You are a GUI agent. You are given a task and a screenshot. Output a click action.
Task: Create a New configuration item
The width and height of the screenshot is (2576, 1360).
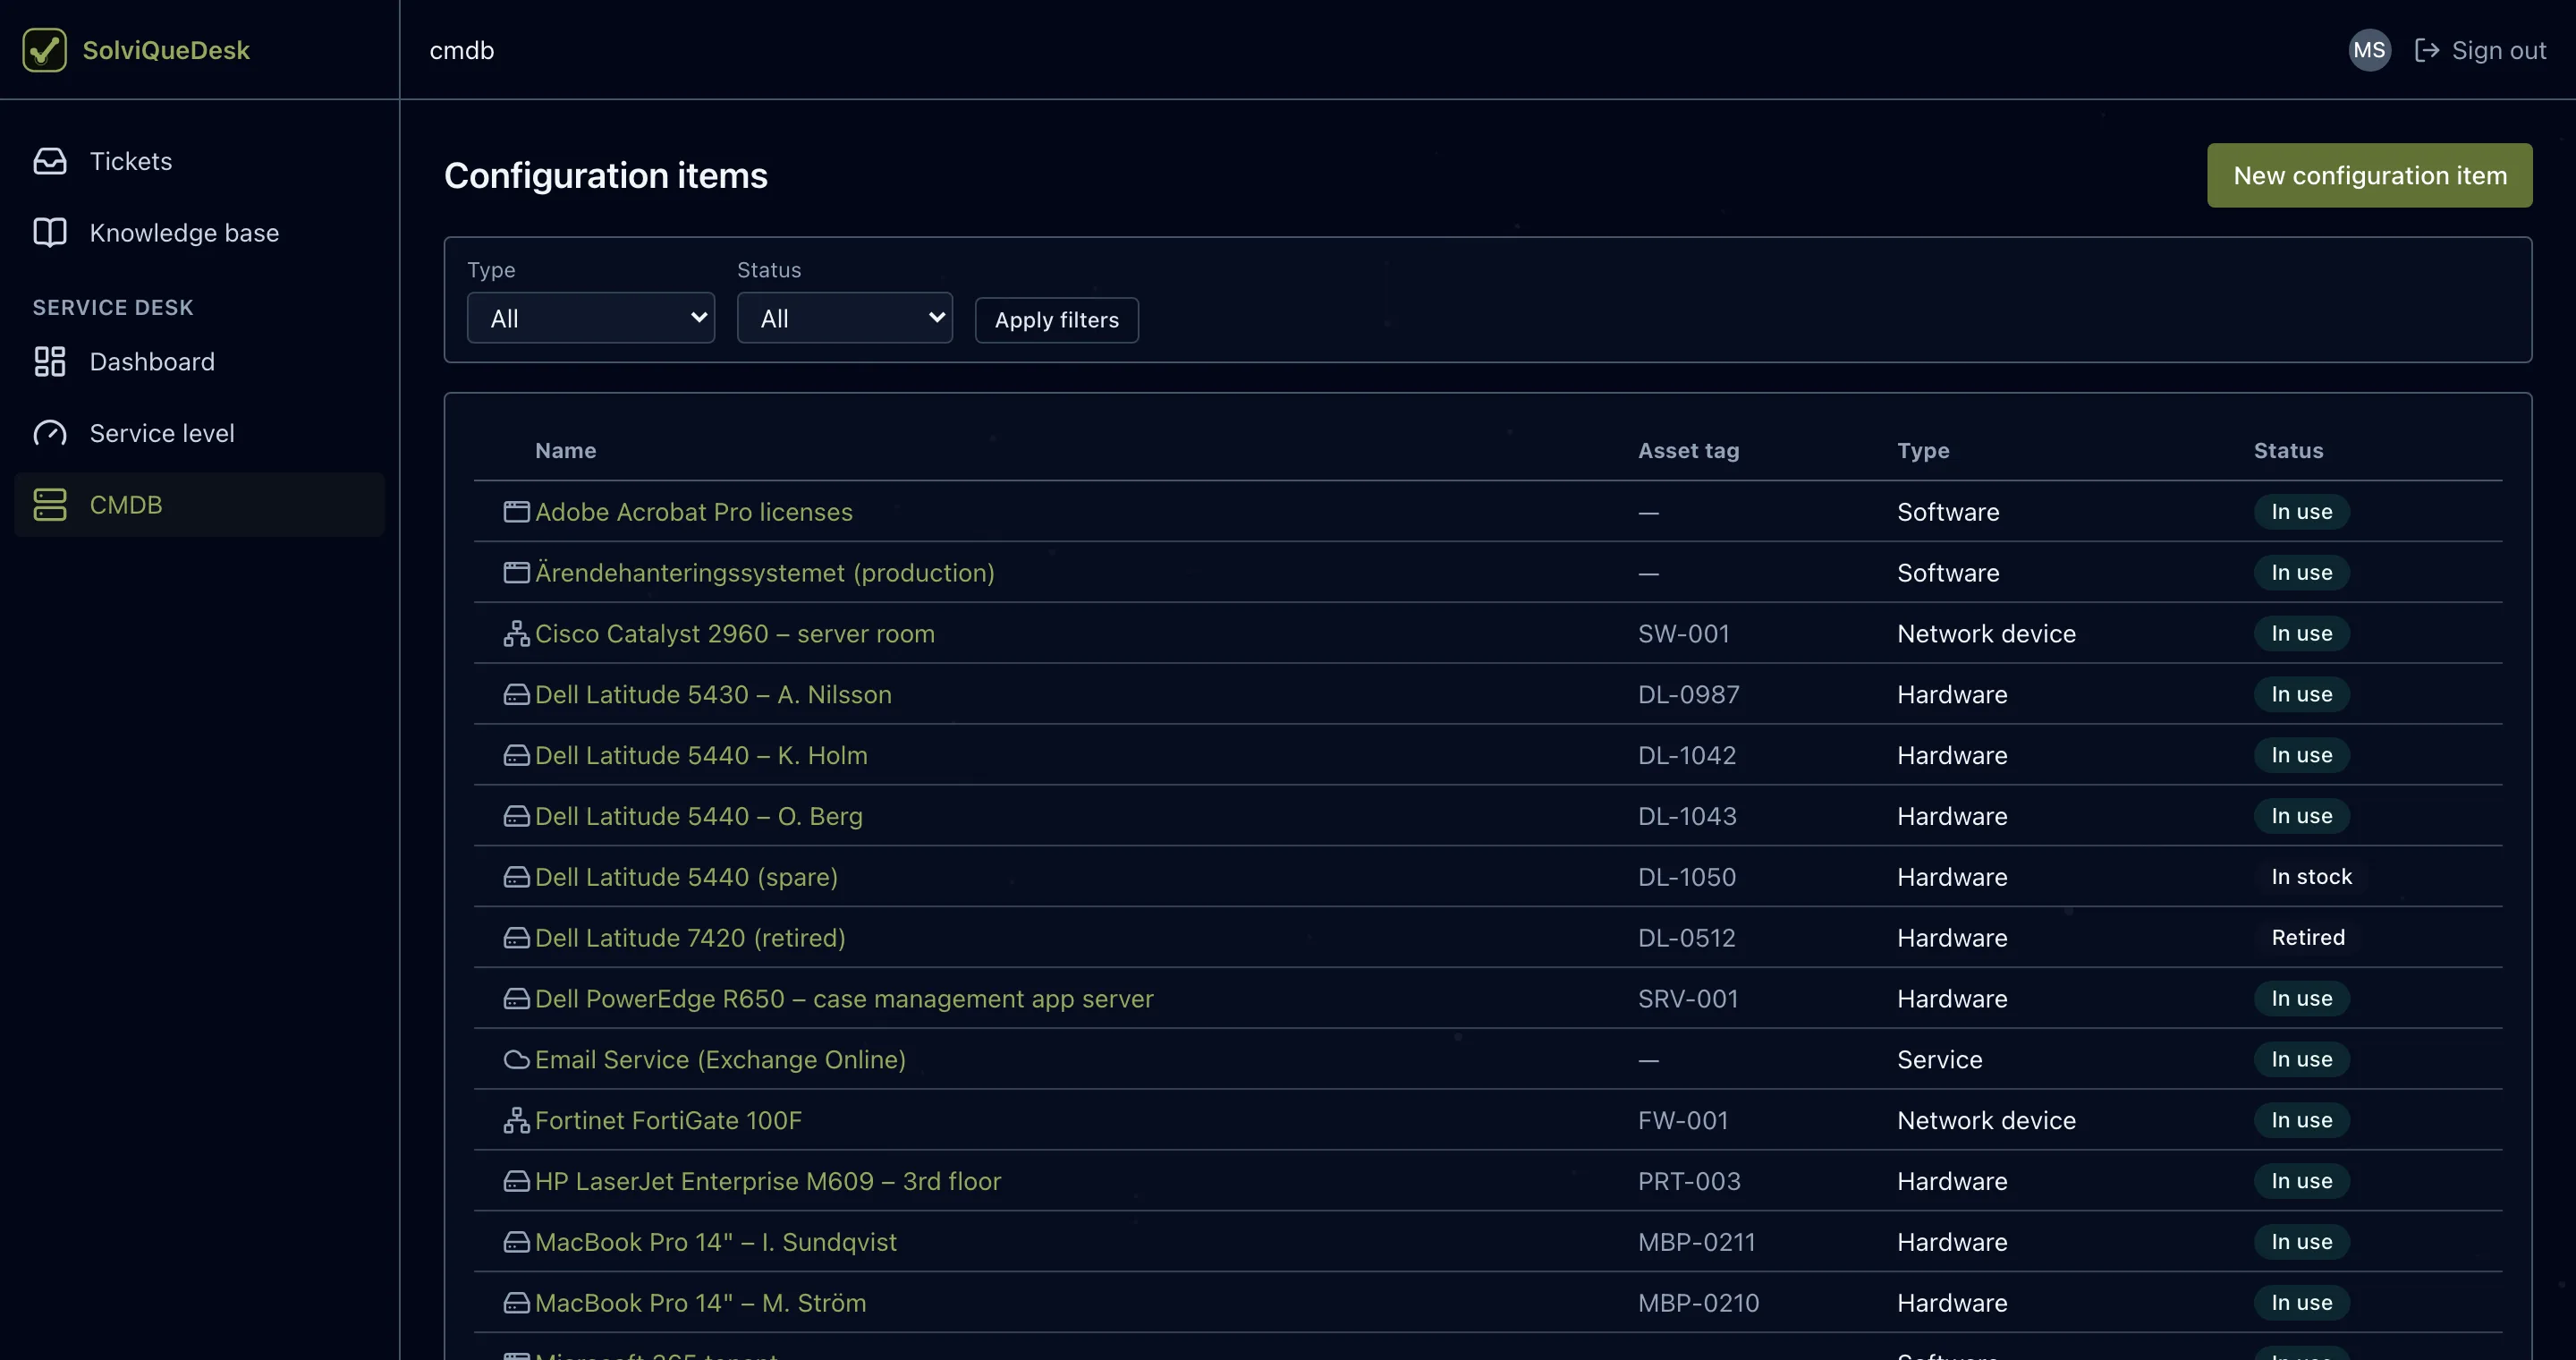coord(2370,175)
